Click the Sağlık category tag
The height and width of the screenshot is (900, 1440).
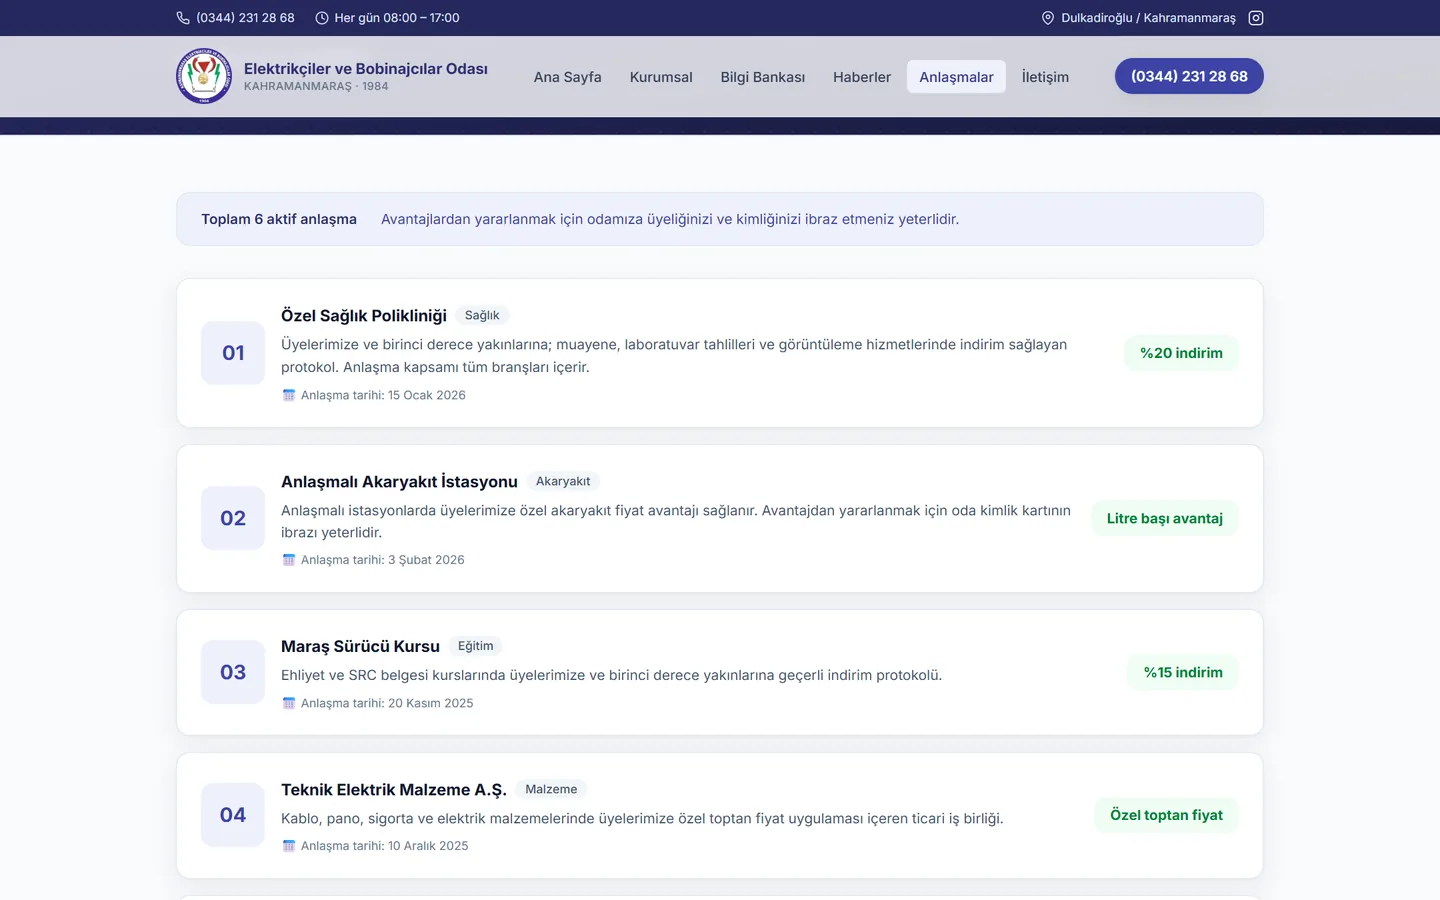[x=482, y=315]
